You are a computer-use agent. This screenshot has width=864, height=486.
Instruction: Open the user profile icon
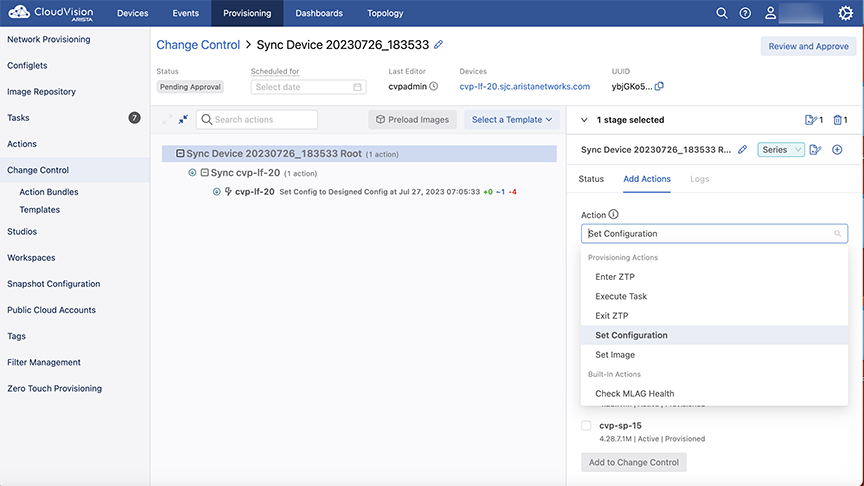click(770, 13)
